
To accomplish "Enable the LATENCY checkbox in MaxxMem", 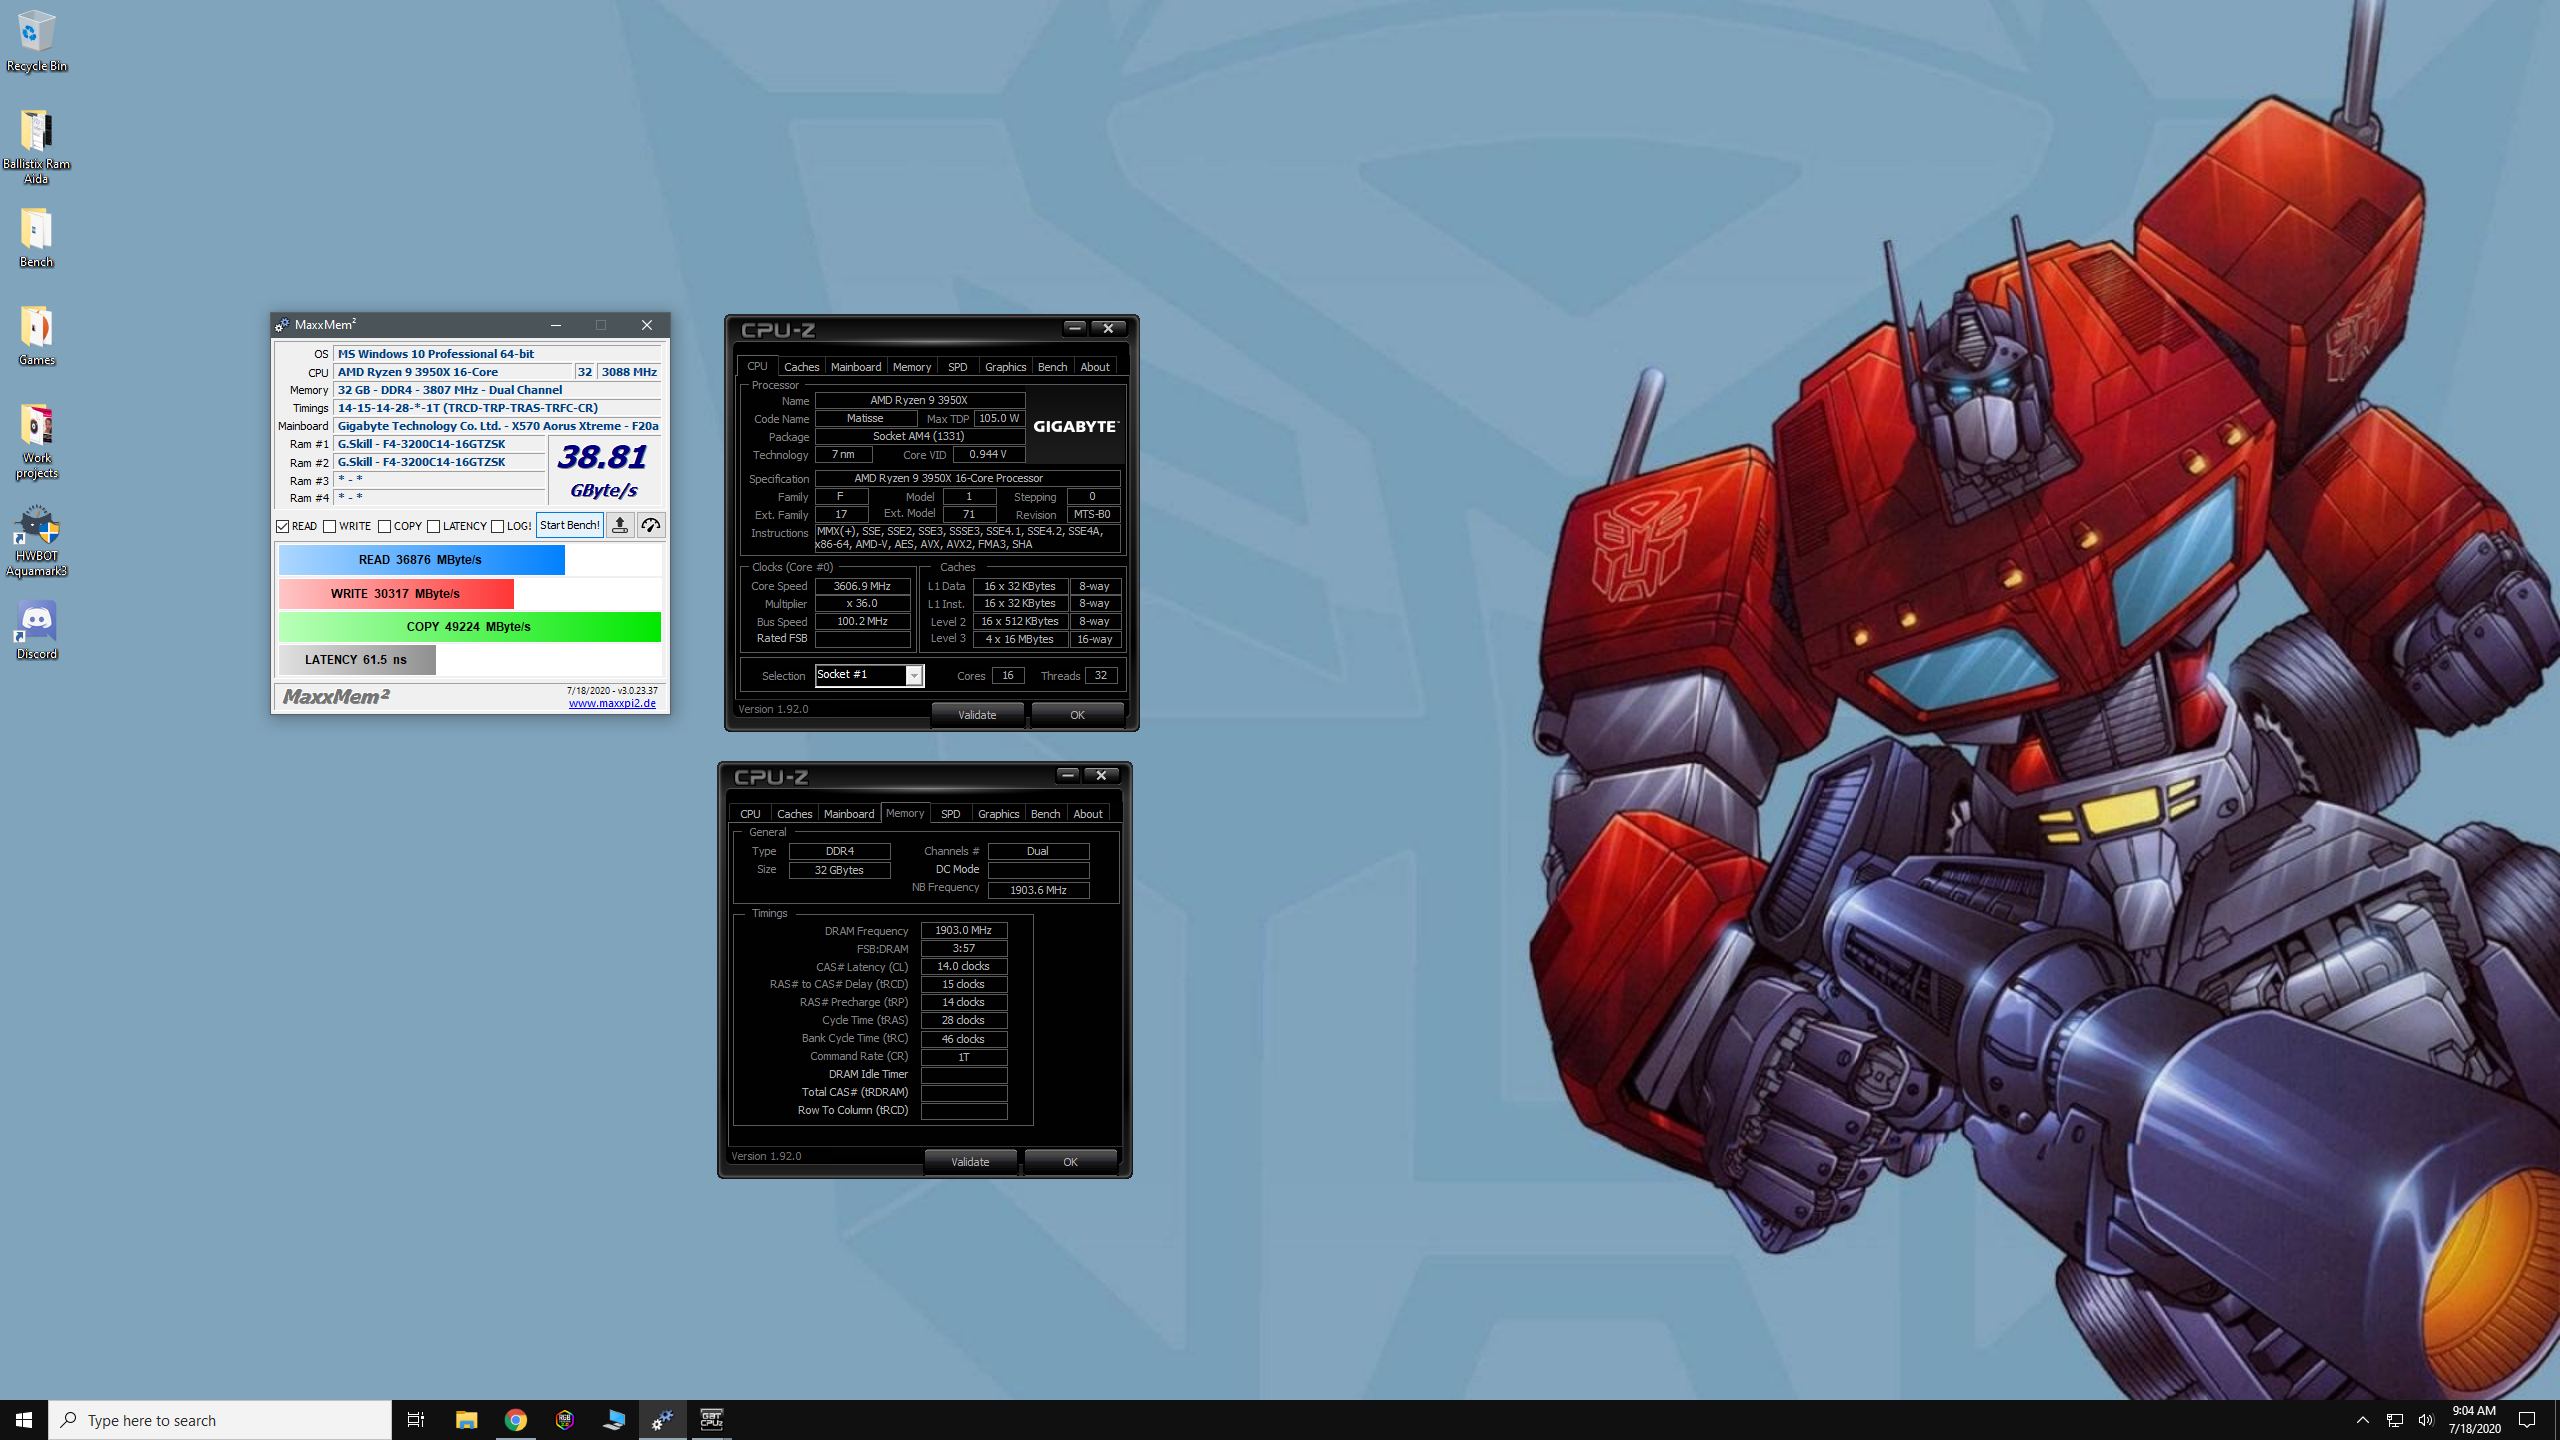I will pyautogui.click(x=434, y=526).
